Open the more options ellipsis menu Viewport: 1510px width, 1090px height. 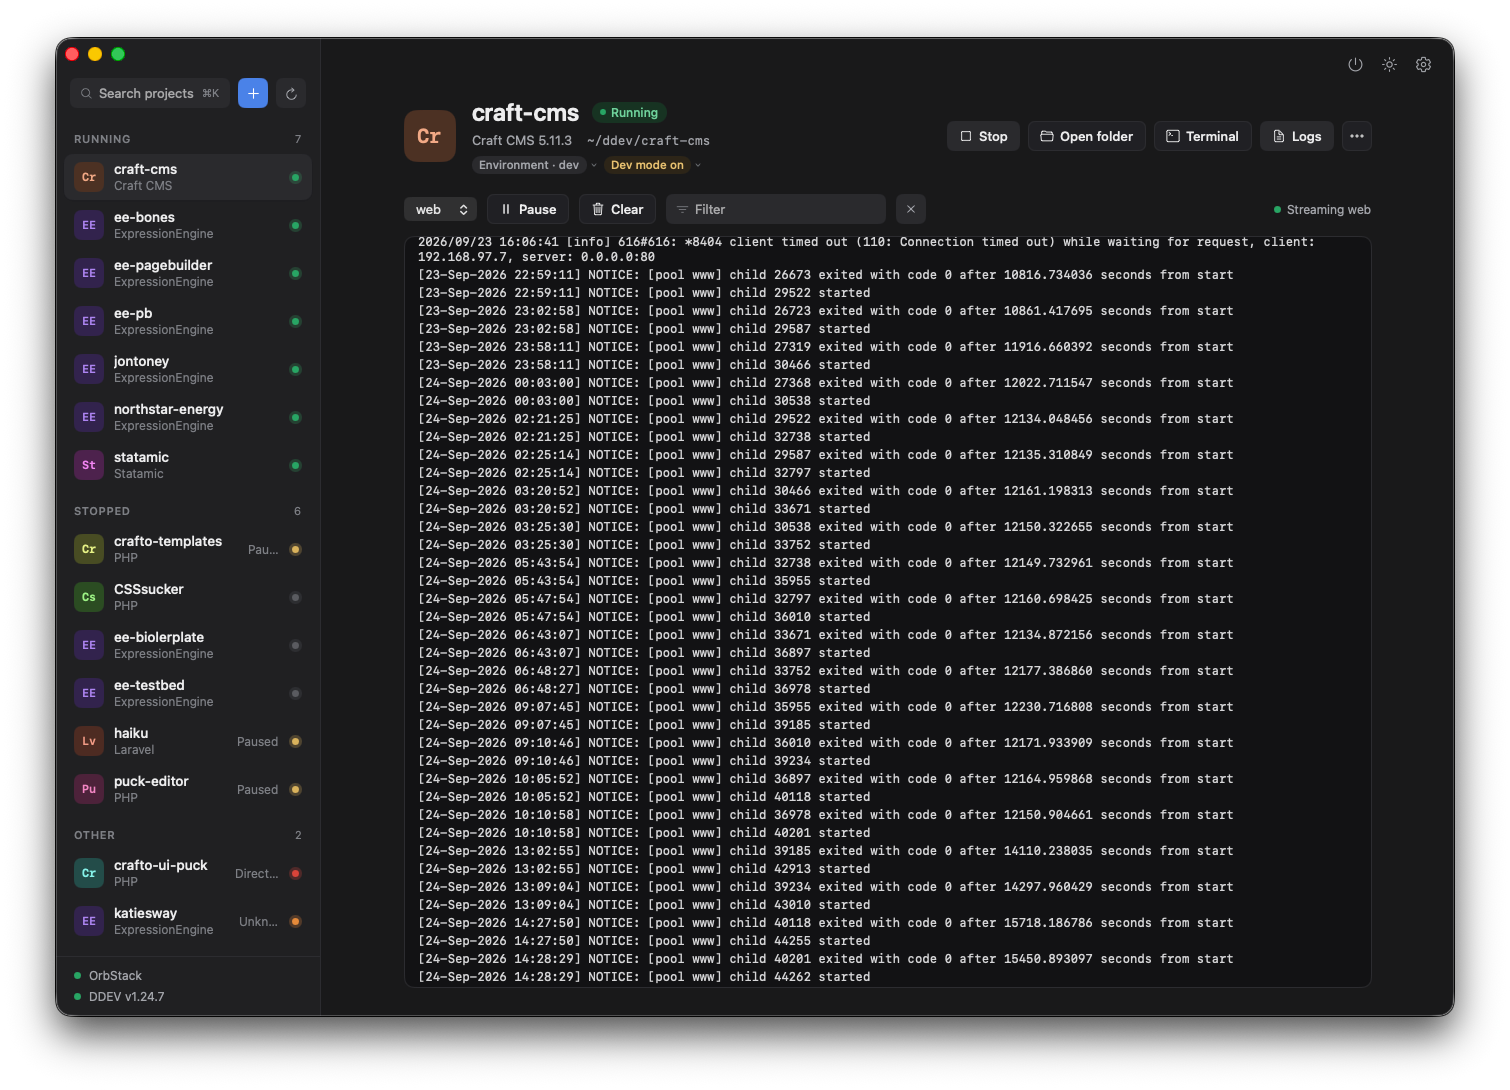(x=1356, y=136)
